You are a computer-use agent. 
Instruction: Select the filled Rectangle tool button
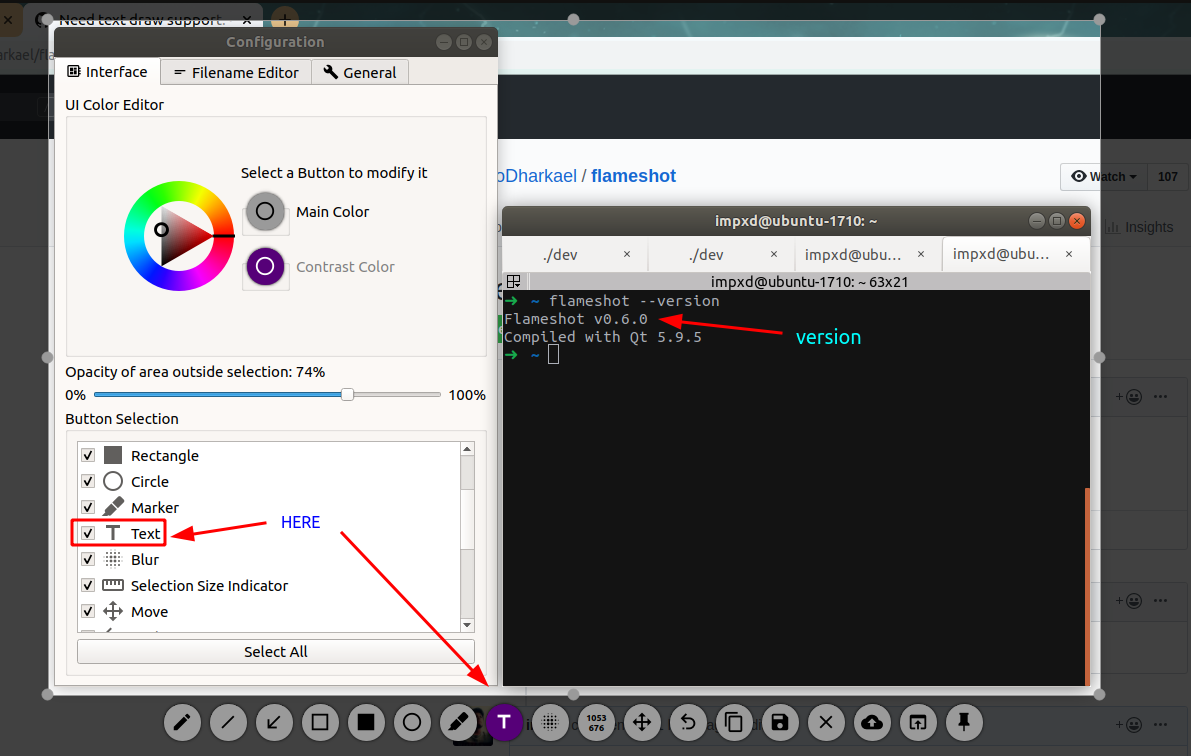tap(366, 722)
